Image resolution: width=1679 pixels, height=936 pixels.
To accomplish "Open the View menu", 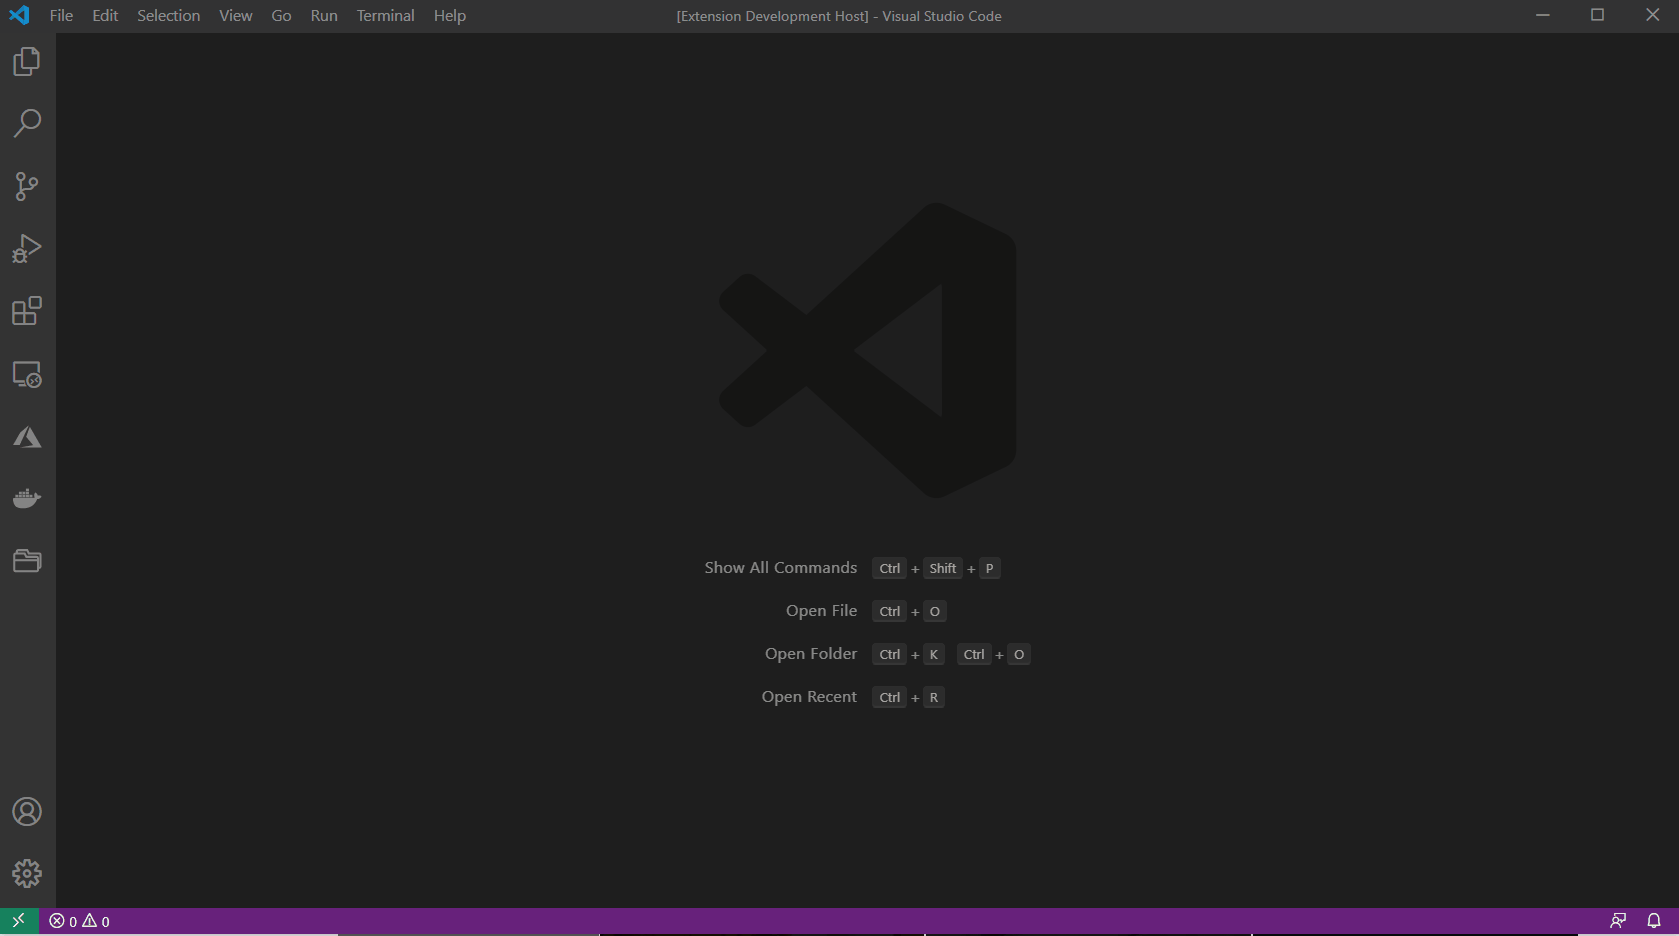I will pyautogui.click(x=236, y=16).
